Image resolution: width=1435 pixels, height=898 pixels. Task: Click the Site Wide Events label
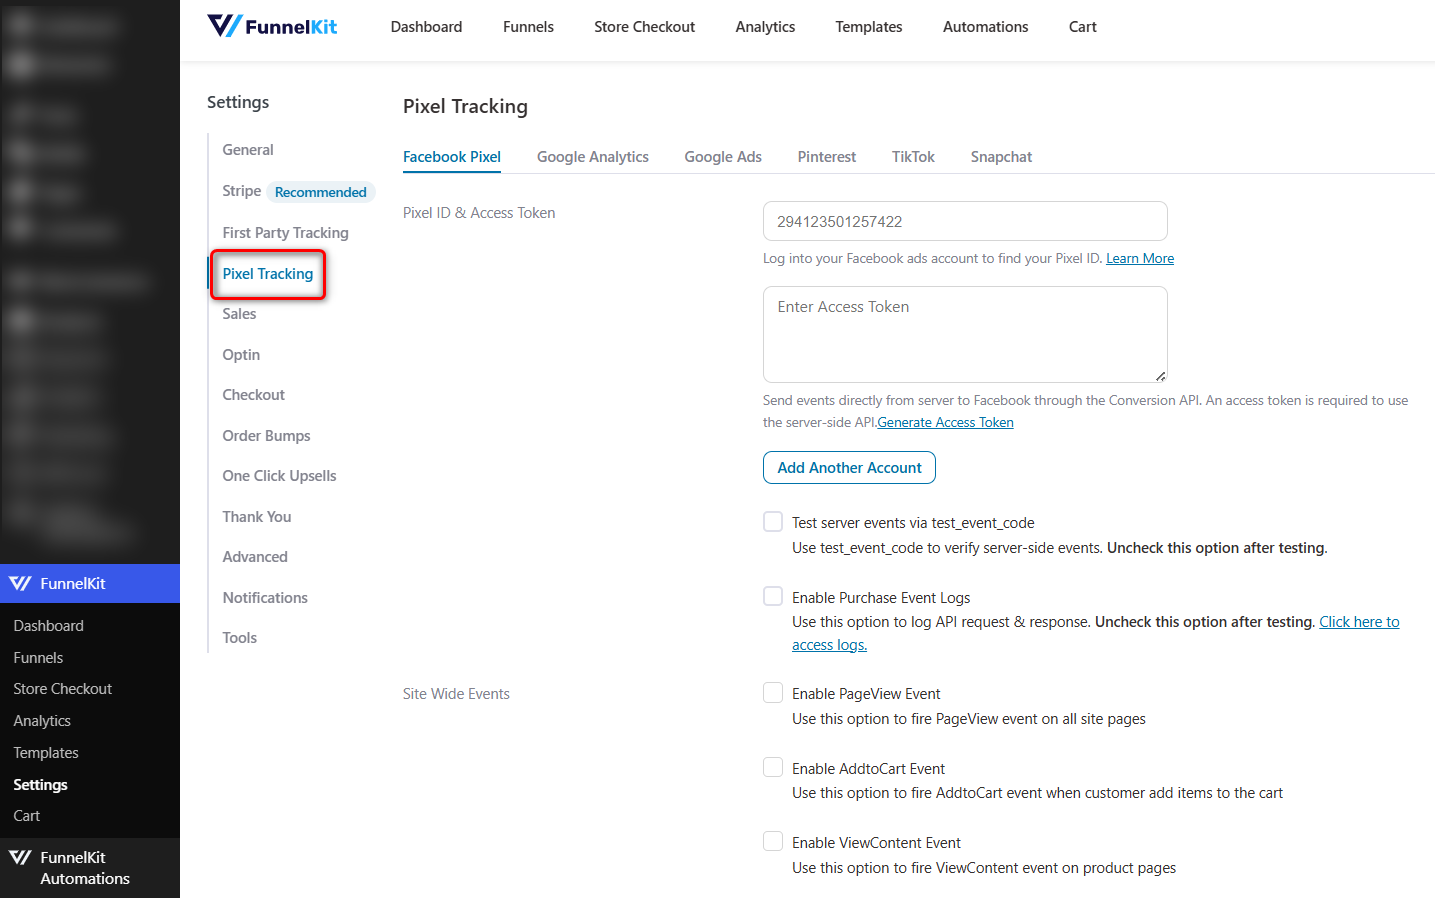(x=456, y=694)
